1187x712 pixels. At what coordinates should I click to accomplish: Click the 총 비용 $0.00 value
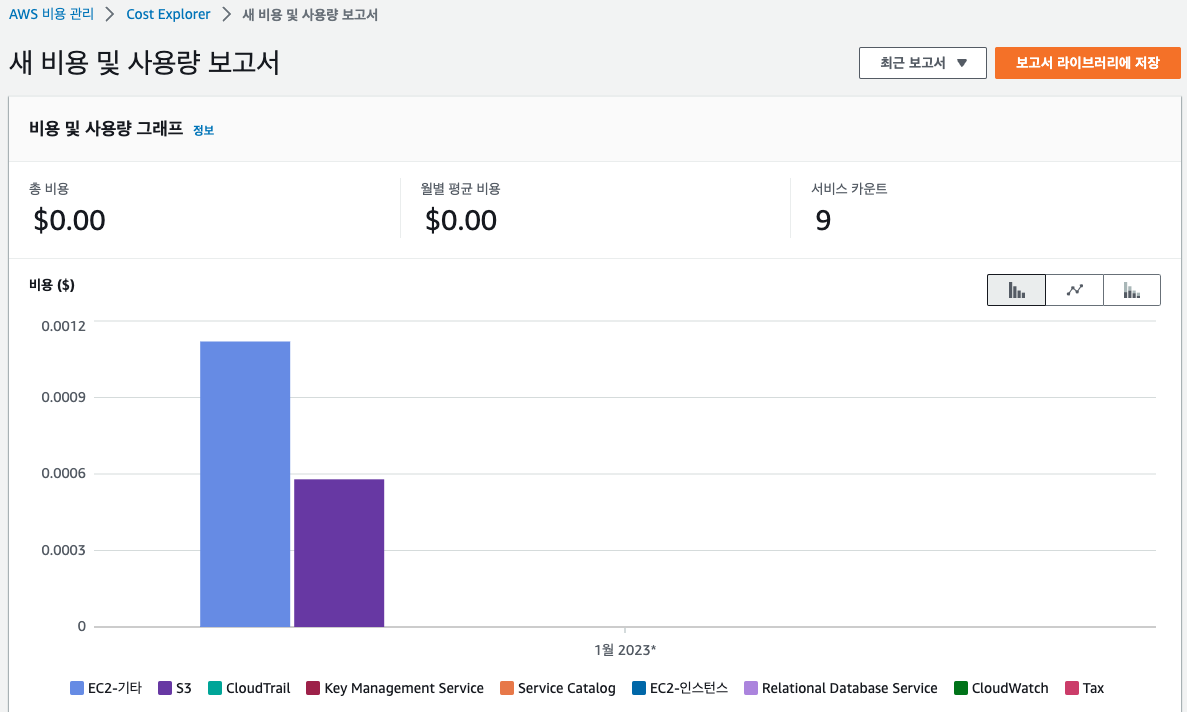pos(70,220)
